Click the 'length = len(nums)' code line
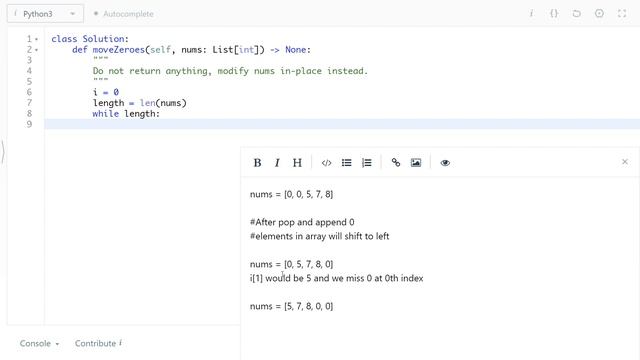 pos(140,103)
